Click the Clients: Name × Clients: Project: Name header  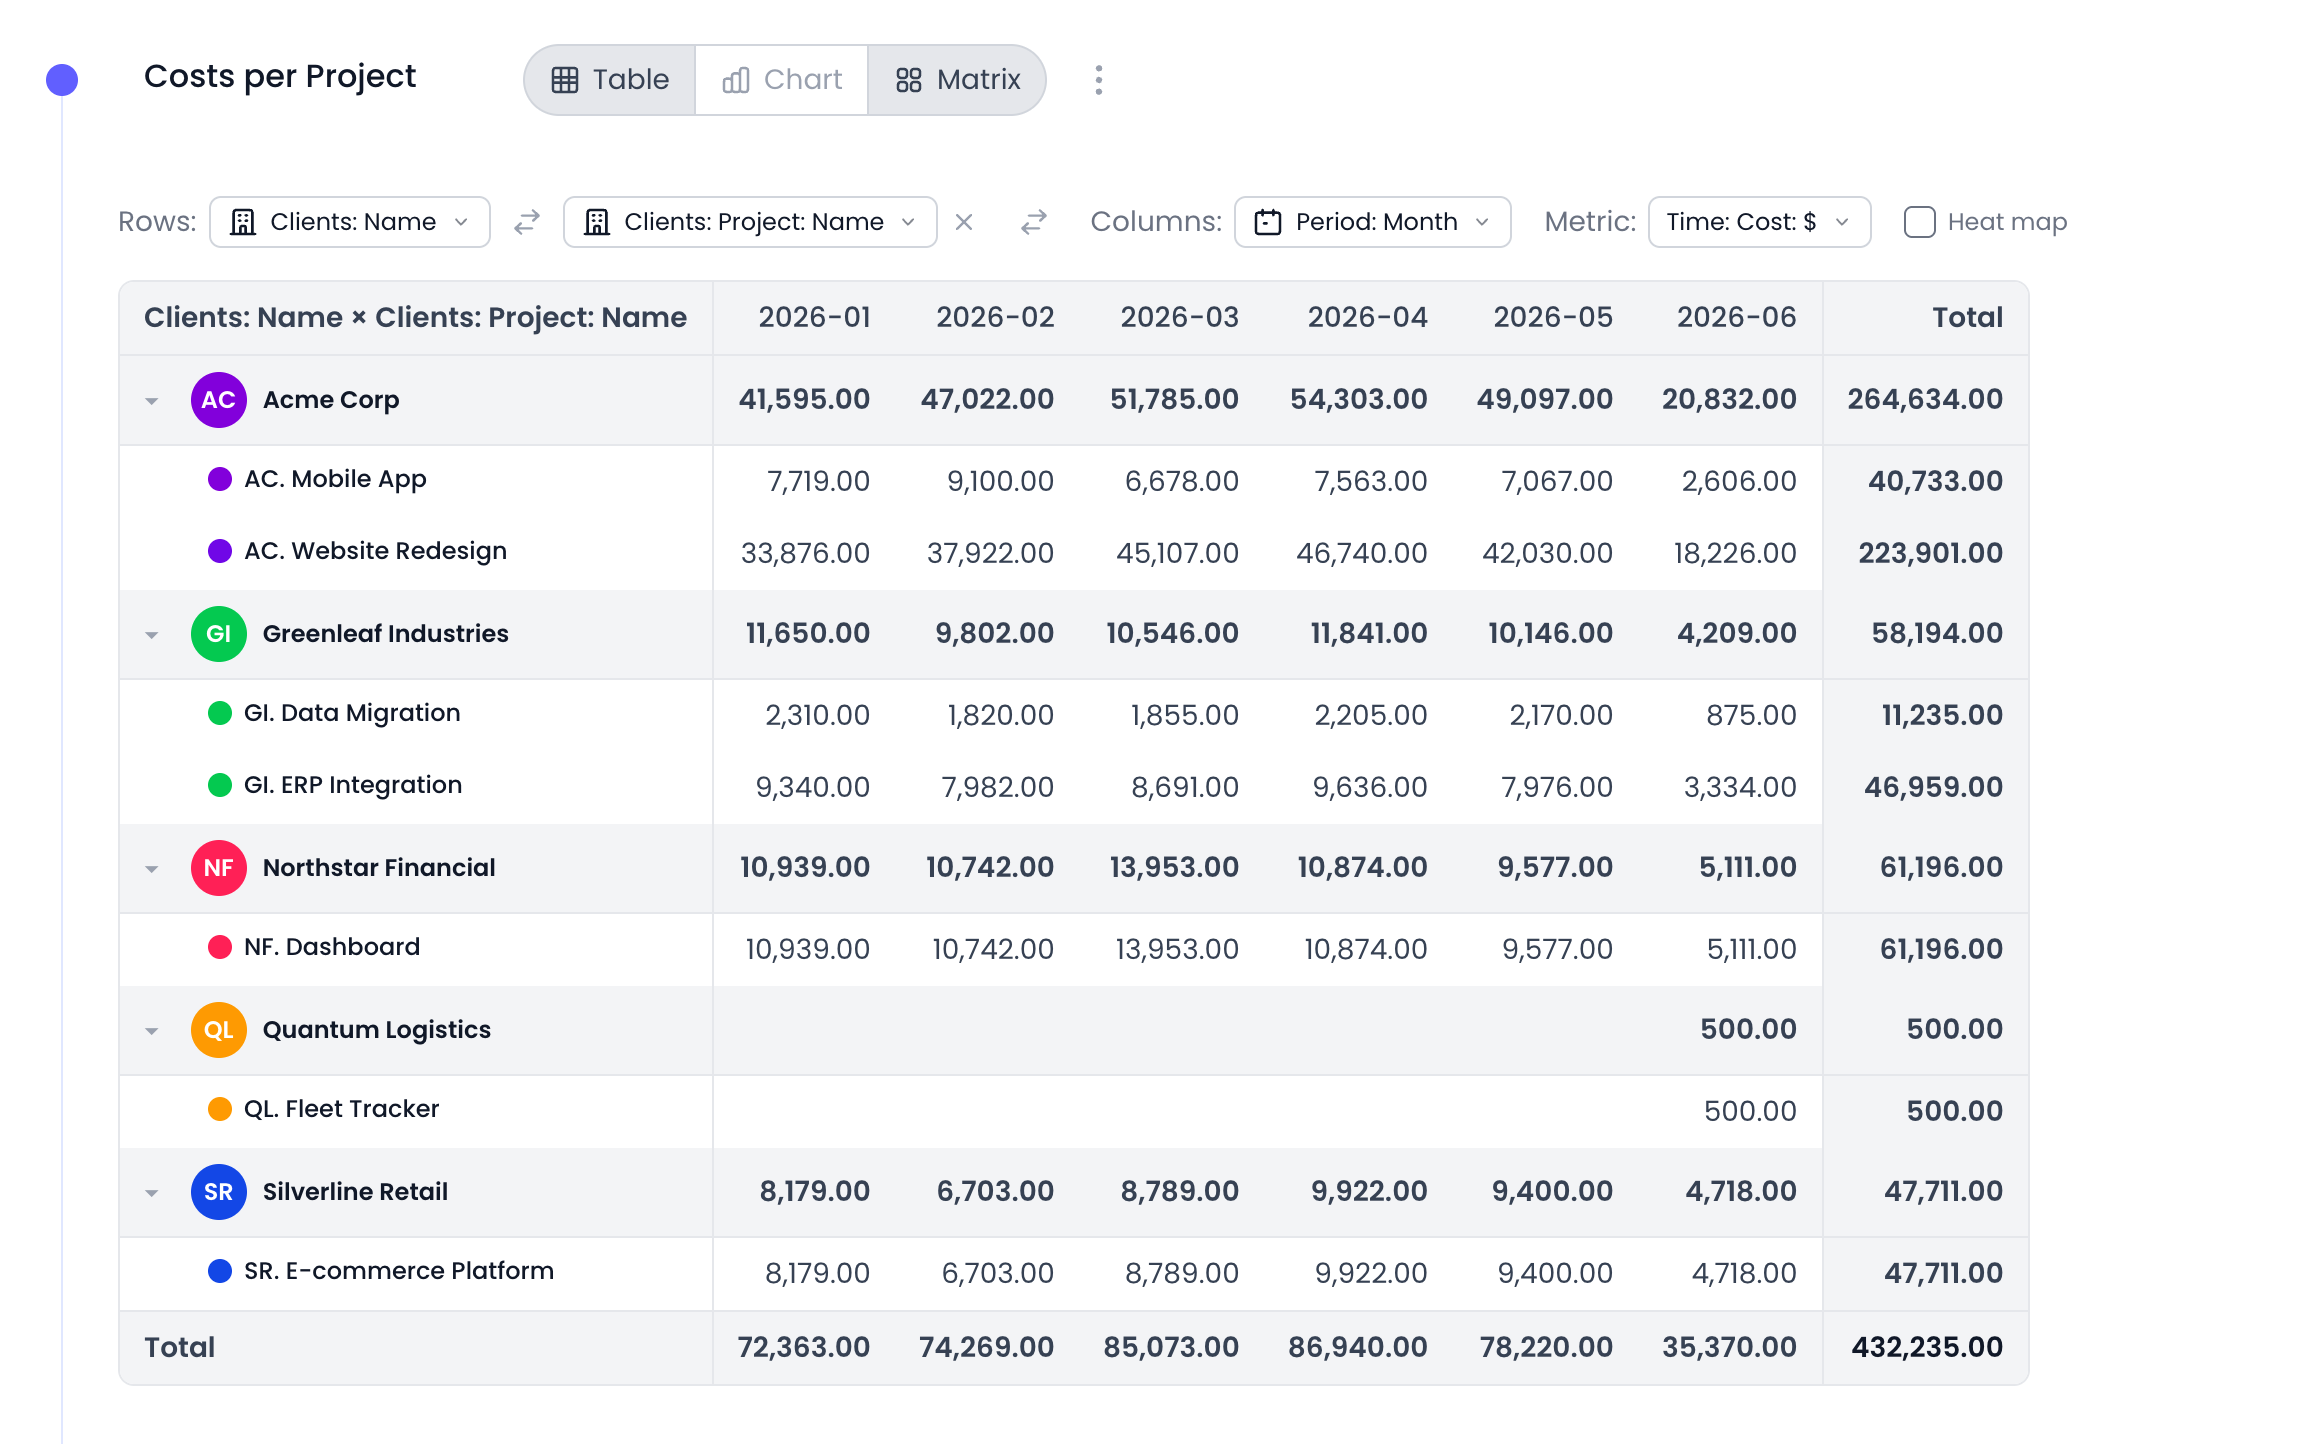[415, 318]
